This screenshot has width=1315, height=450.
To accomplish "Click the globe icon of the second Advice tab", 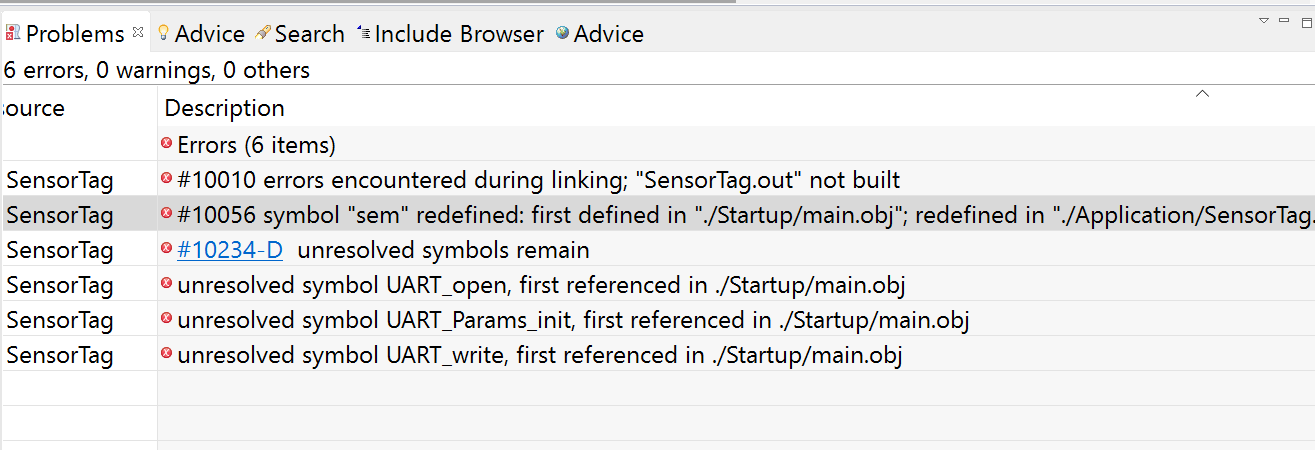I will [x=562, y=33].
